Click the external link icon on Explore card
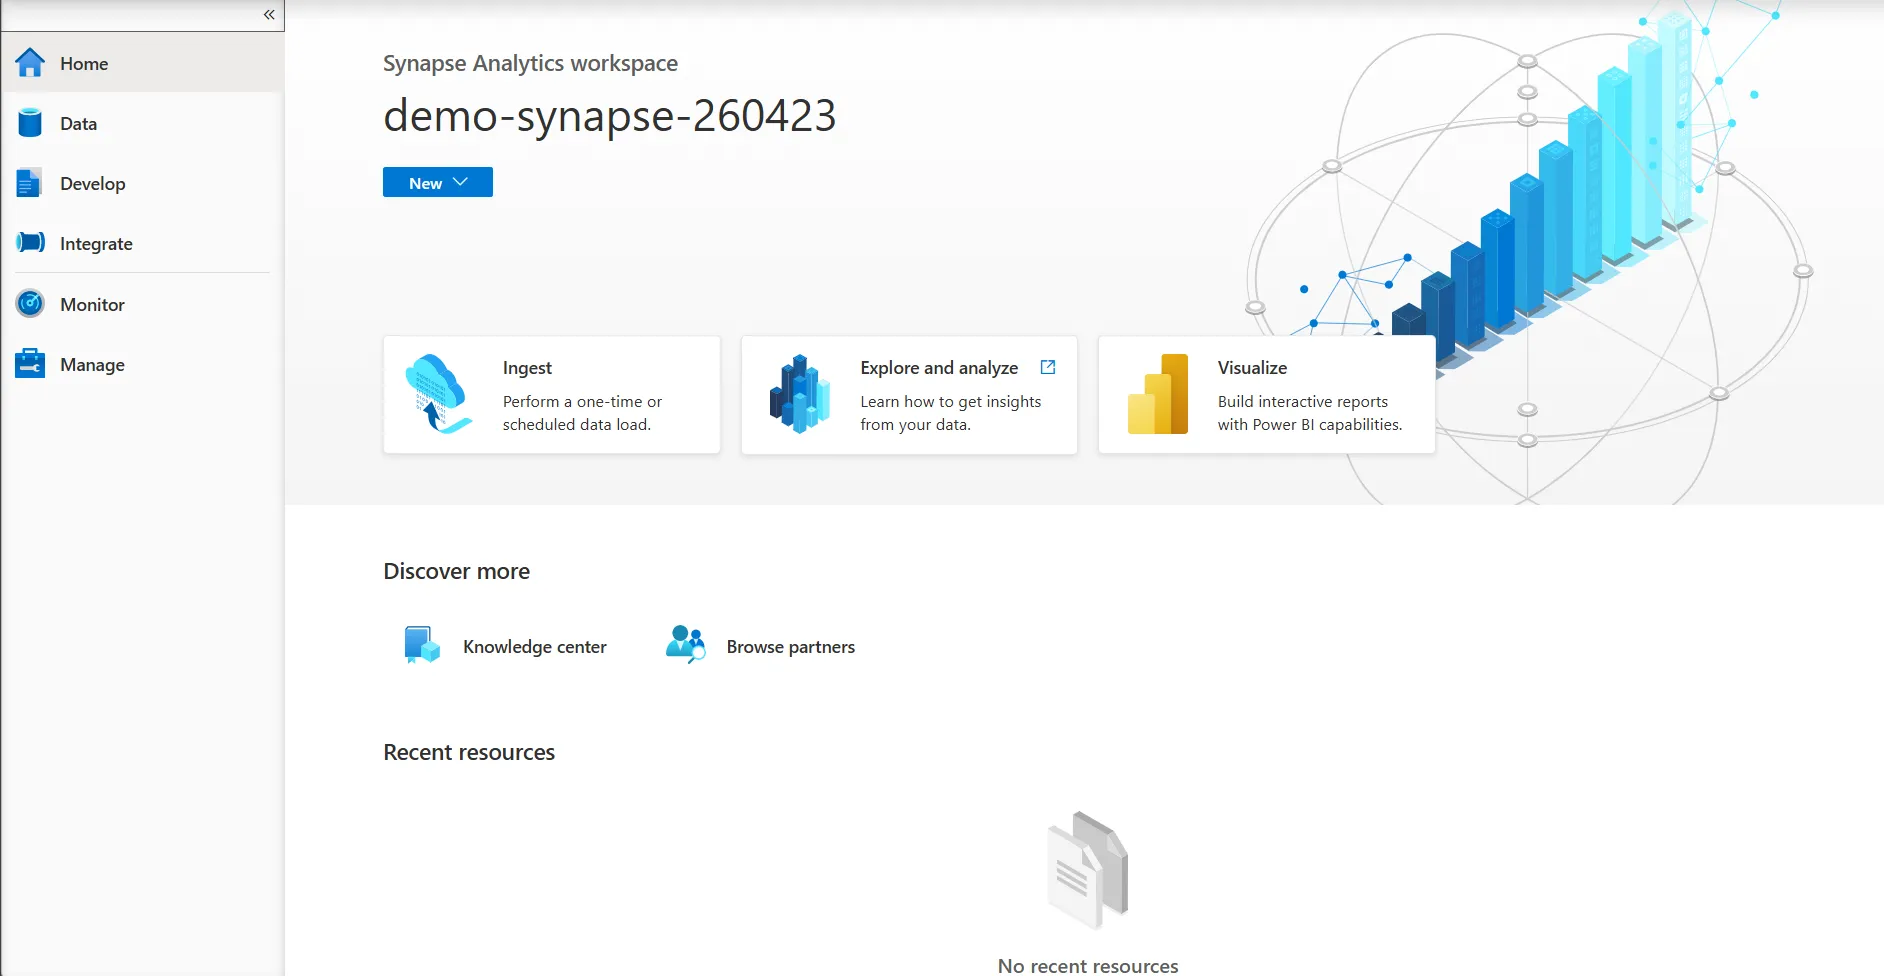Image resolution: width=1884 pixels, height=976 pixels. pos(1048,367)
